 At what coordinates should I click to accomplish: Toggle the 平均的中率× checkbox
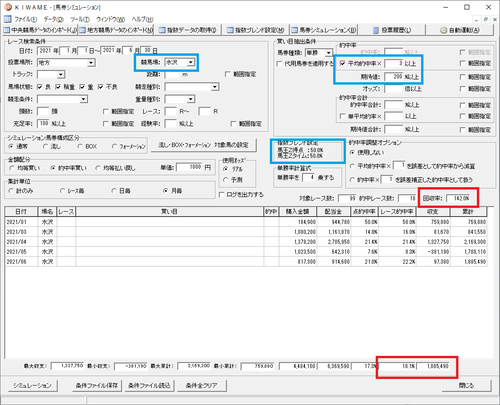[343, 63]
